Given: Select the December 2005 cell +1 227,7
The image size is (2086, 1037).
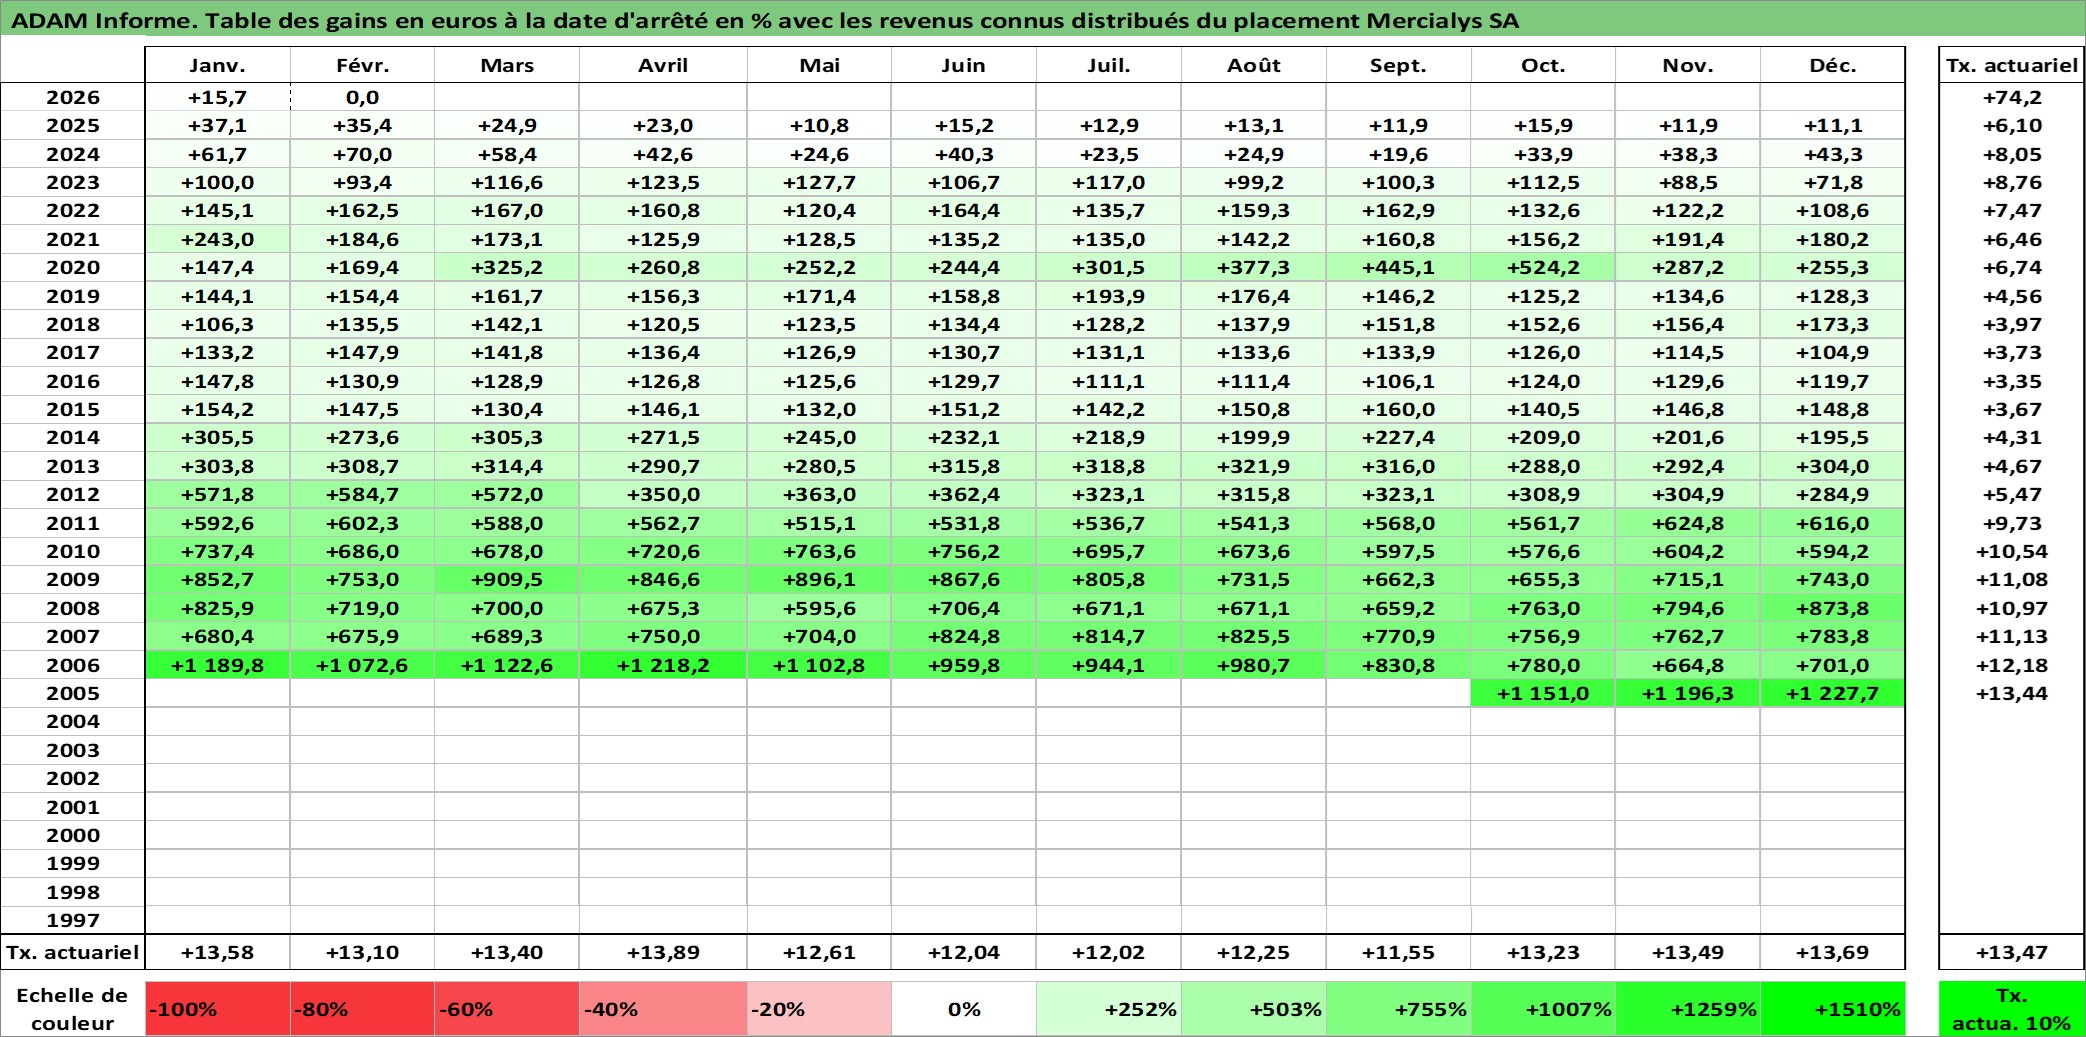Looking at the screenshot, I should pyautogui.click(x=1832, y=693).
